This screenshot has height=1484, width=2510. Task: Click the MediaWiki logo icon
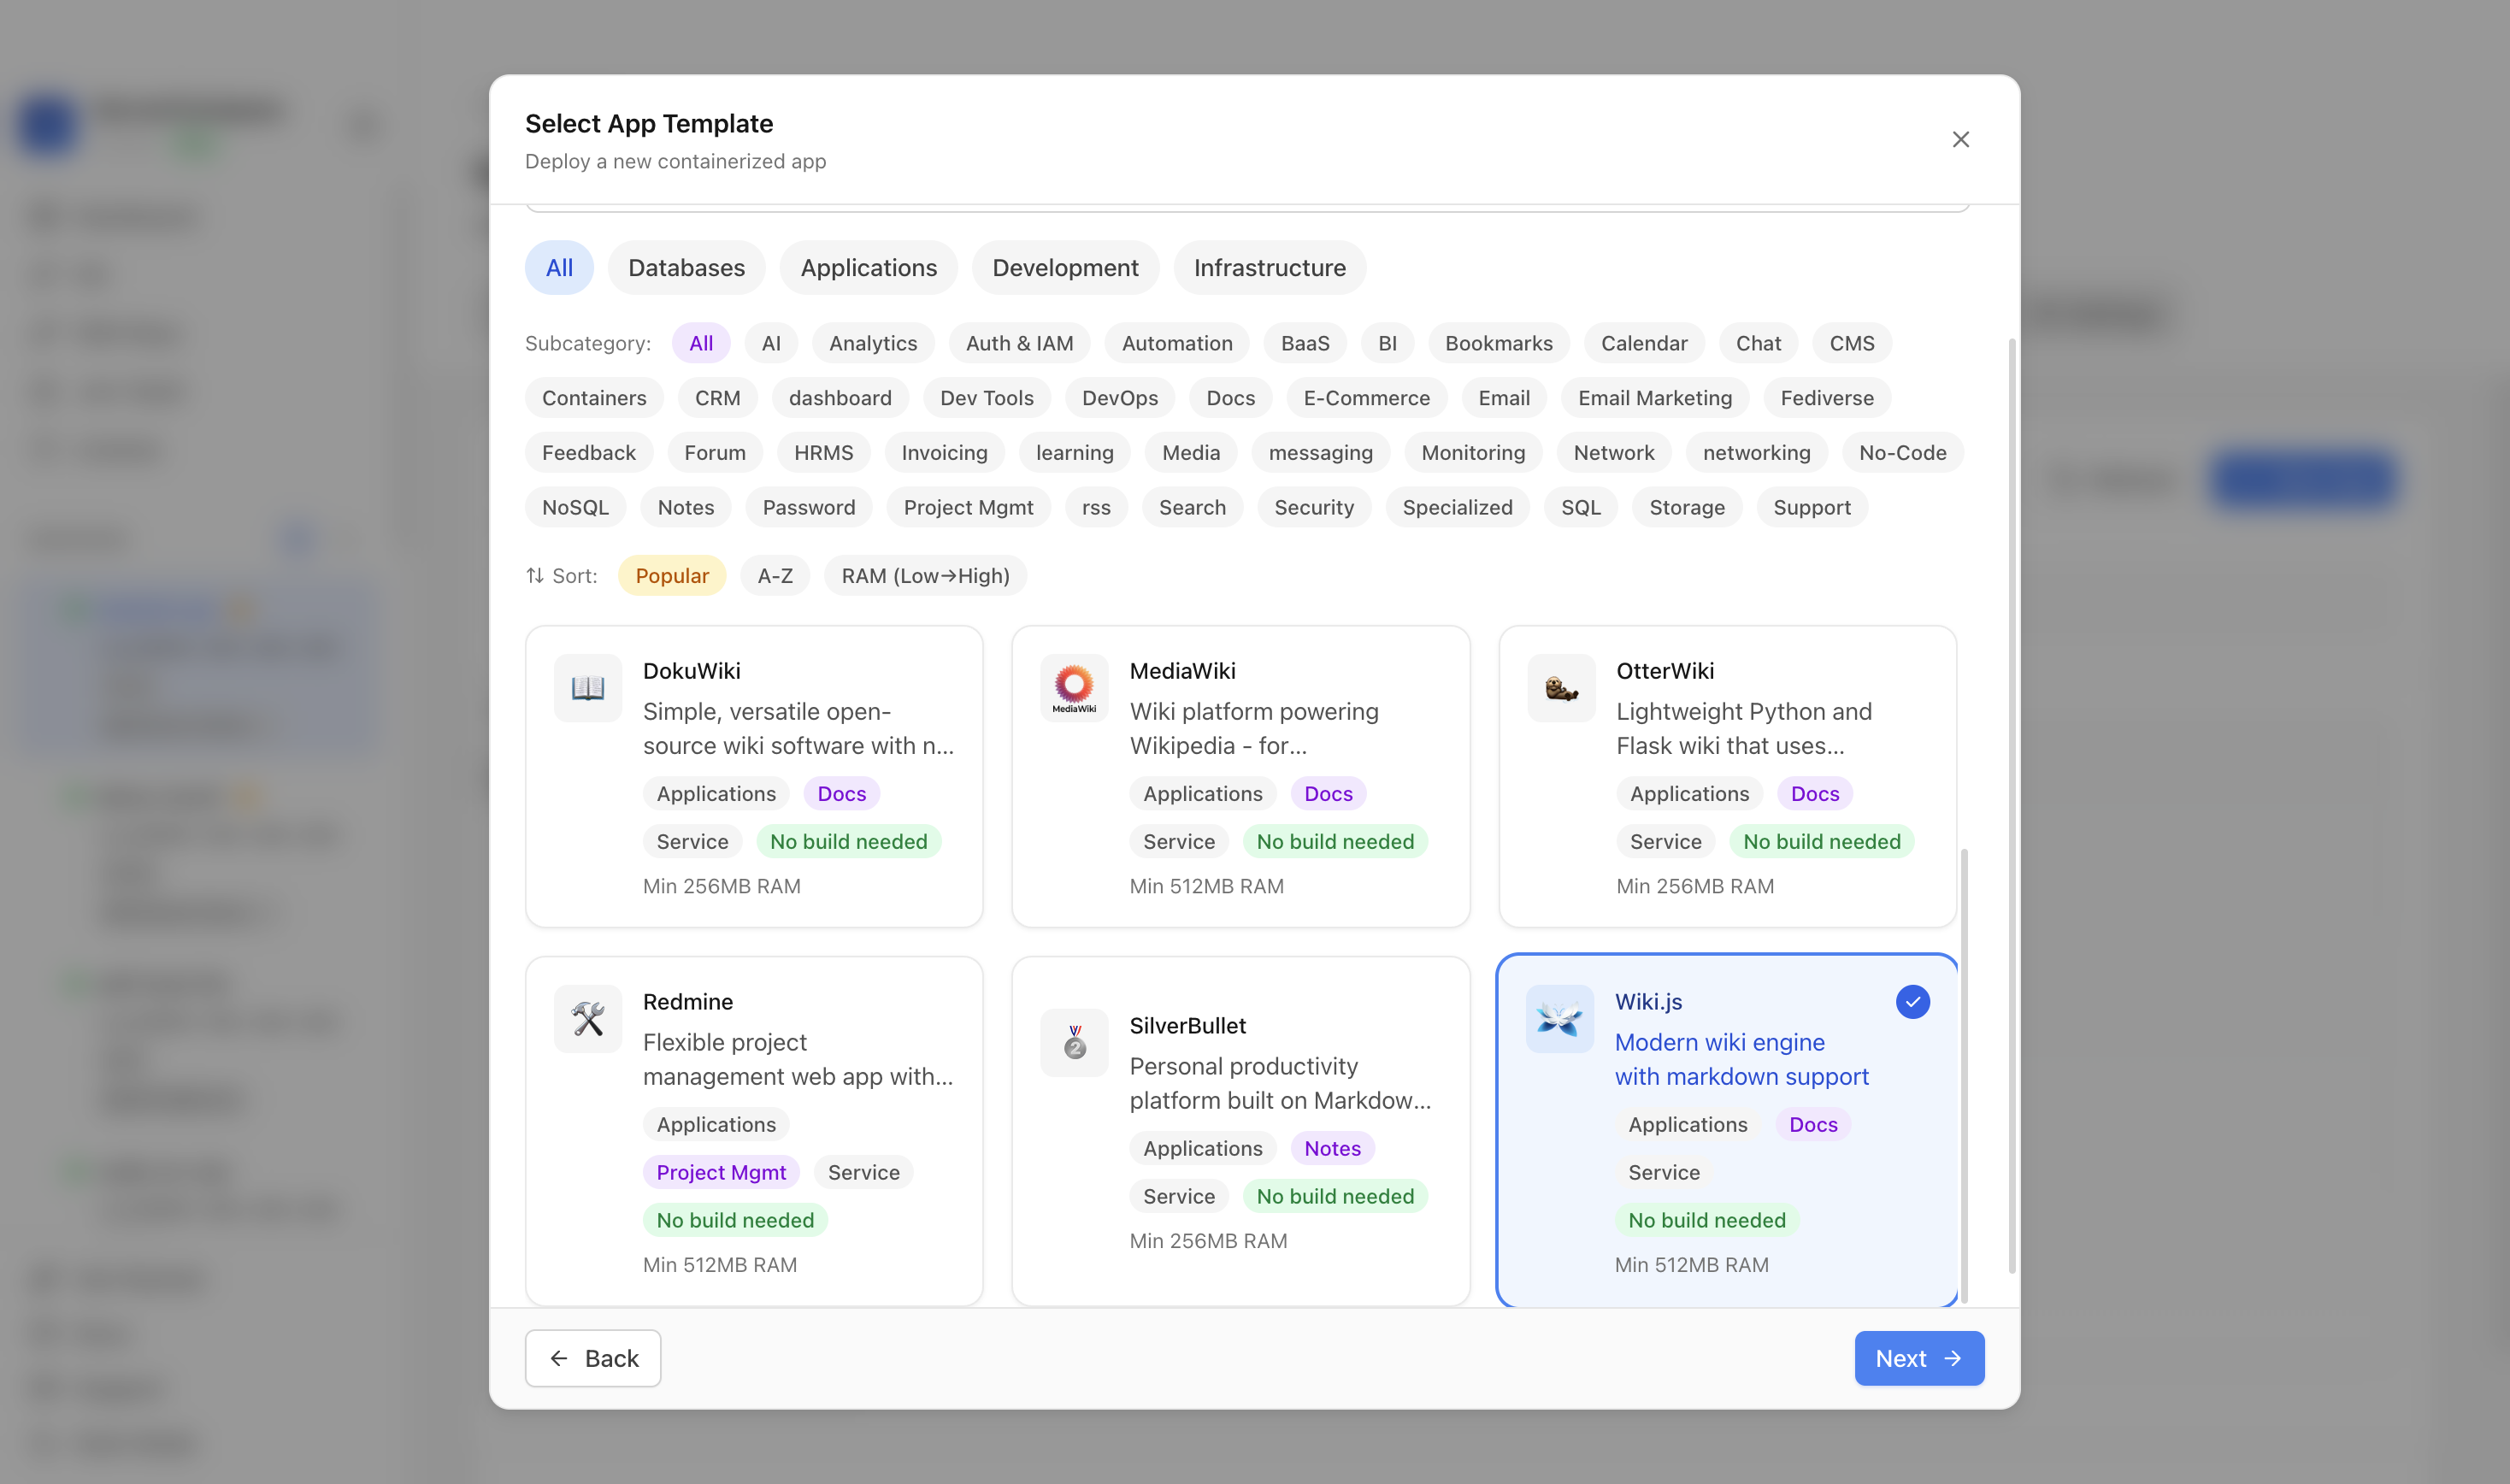(1074, 688)
